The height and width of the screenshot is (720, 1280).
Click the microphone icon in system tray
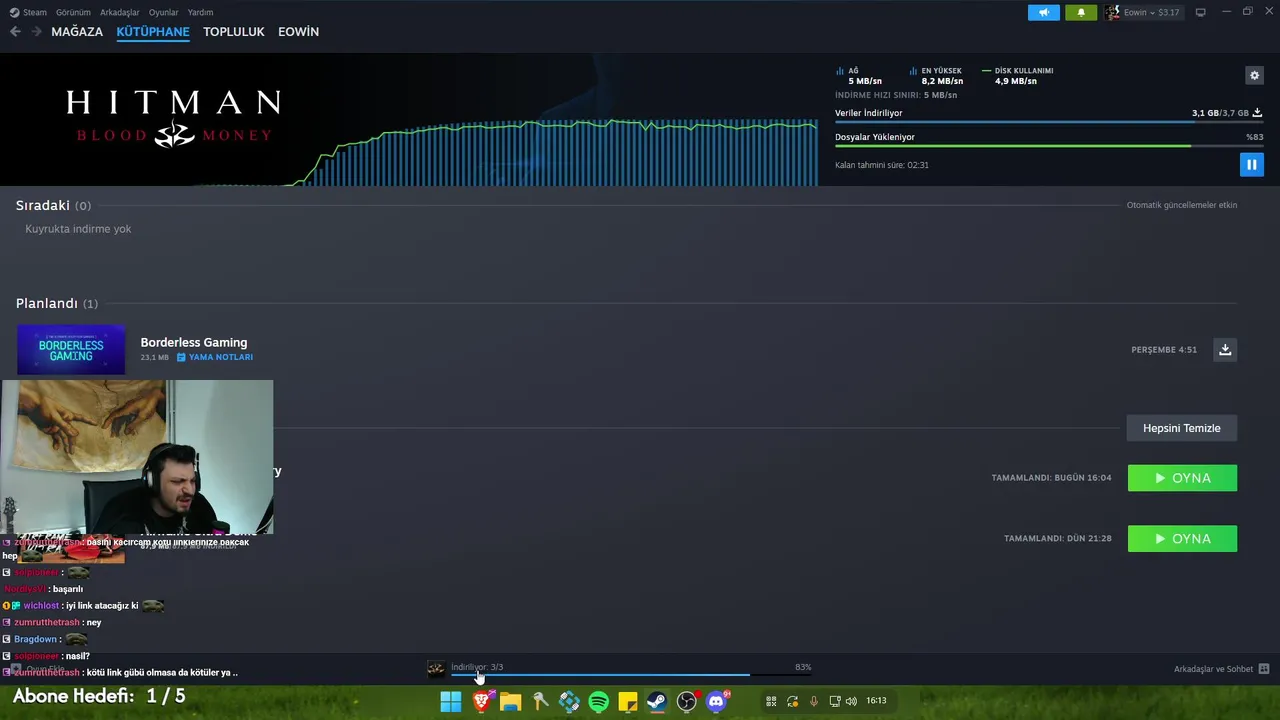(x=813, y=701)
